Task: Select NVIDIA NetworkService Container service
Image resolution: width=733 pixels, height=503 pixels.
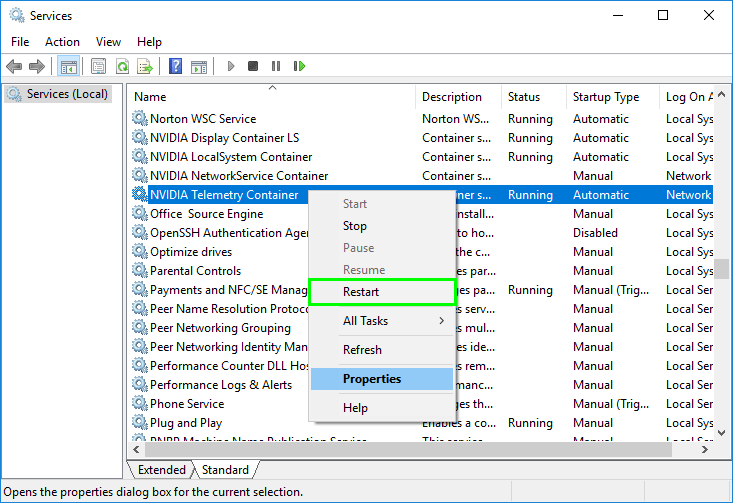Action: [239, 176]
